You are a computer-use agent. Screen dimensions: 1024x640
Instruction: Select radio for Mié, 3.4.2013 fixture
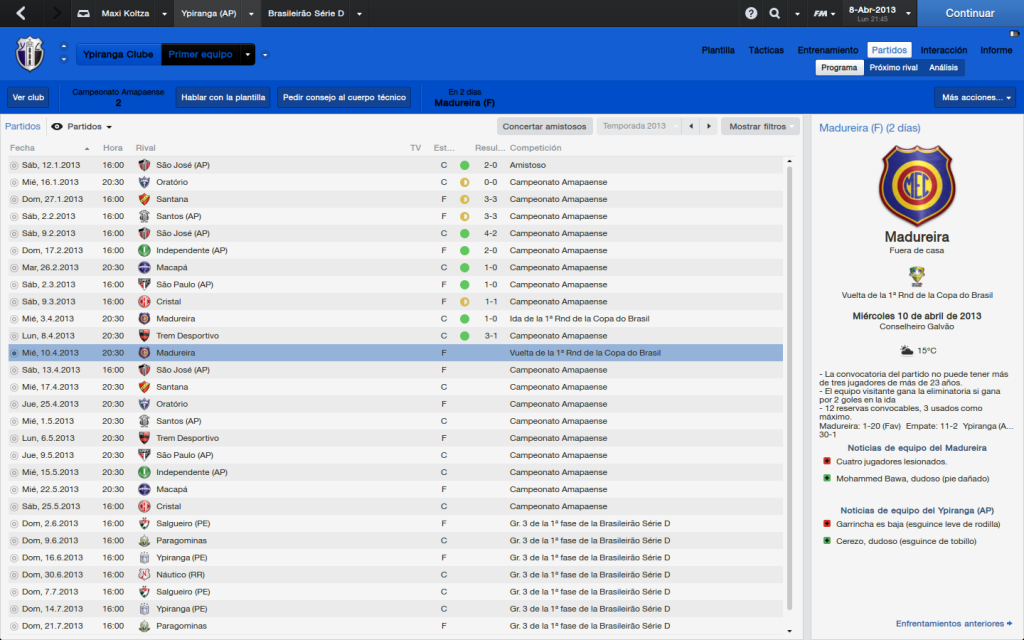tap(14, 319)
